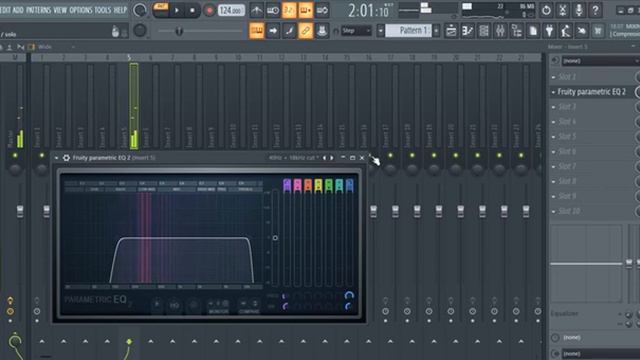Open the Browser tree icon
Viewport: 640px width, 360px height.
[x=516, y=31]
